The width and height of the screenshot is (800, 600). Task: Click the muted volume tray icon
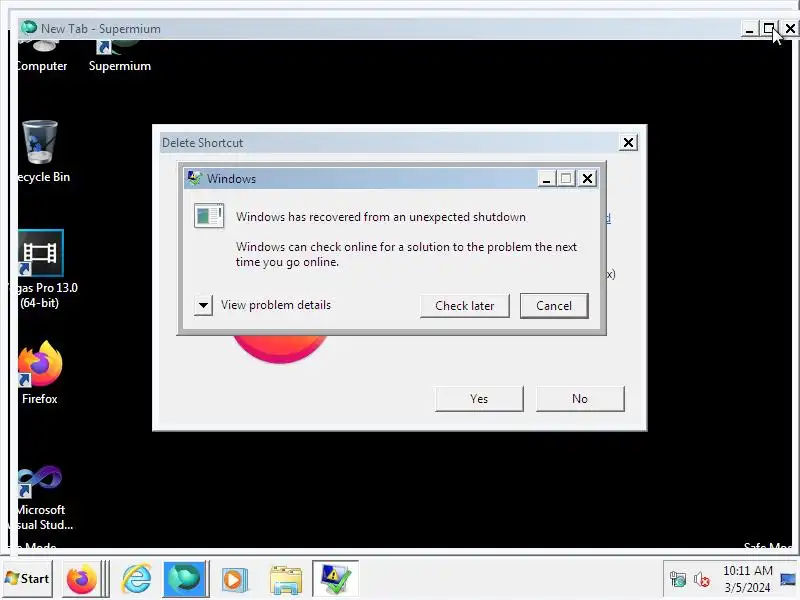(702, 580)
